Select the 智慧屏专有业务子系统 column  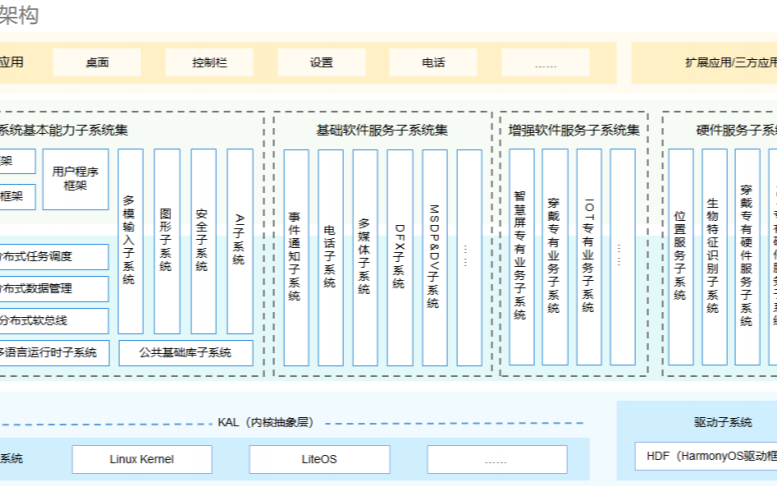pos(522,257)
